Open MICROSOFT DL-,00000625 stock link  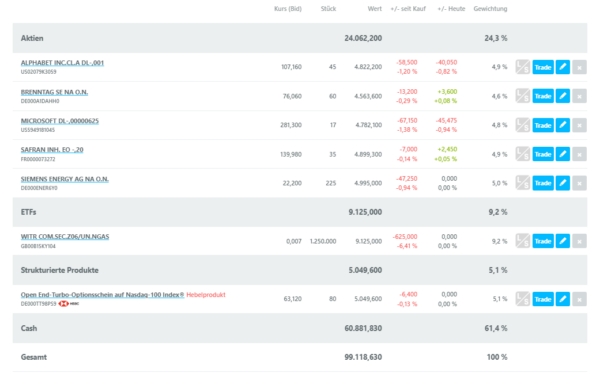[60, 121]
